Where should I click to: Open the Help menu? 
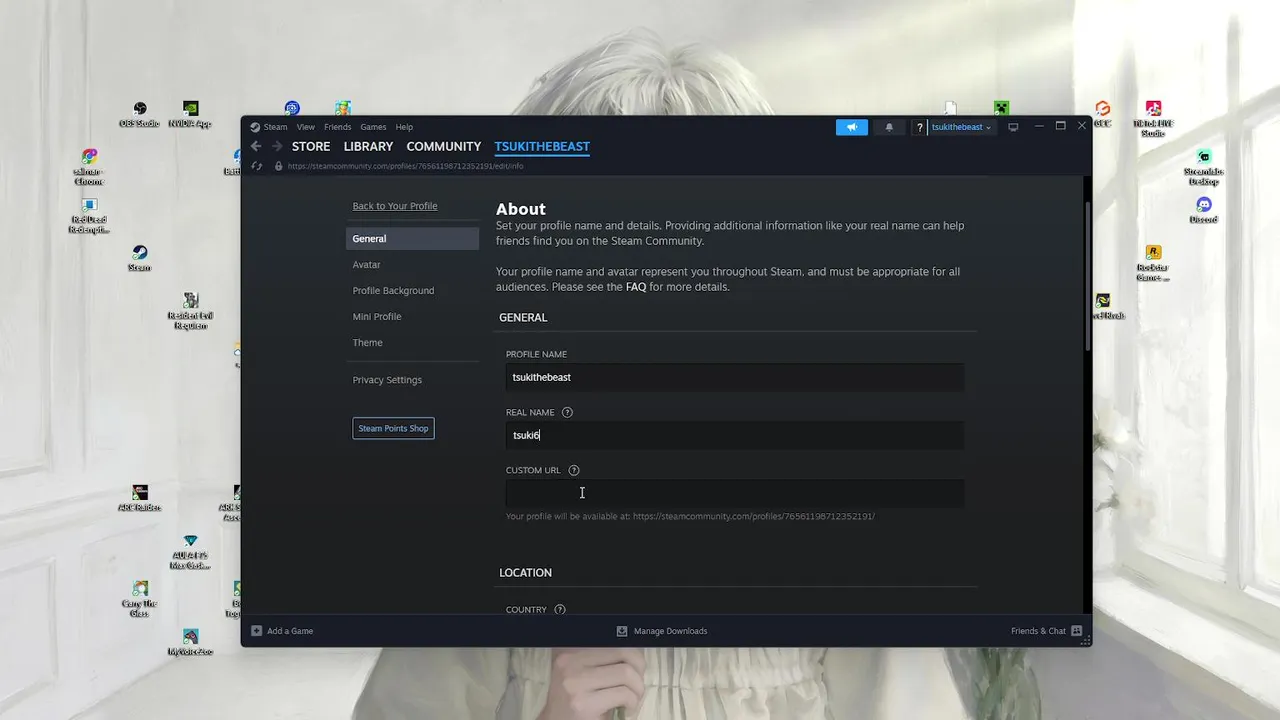[404, 127]
